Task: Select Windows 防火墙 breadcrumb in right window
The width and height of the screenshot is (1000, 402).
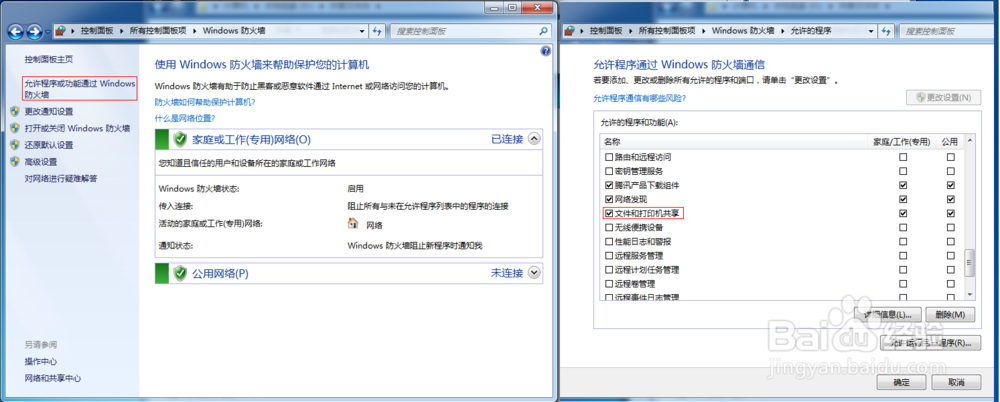Action: 744,31
